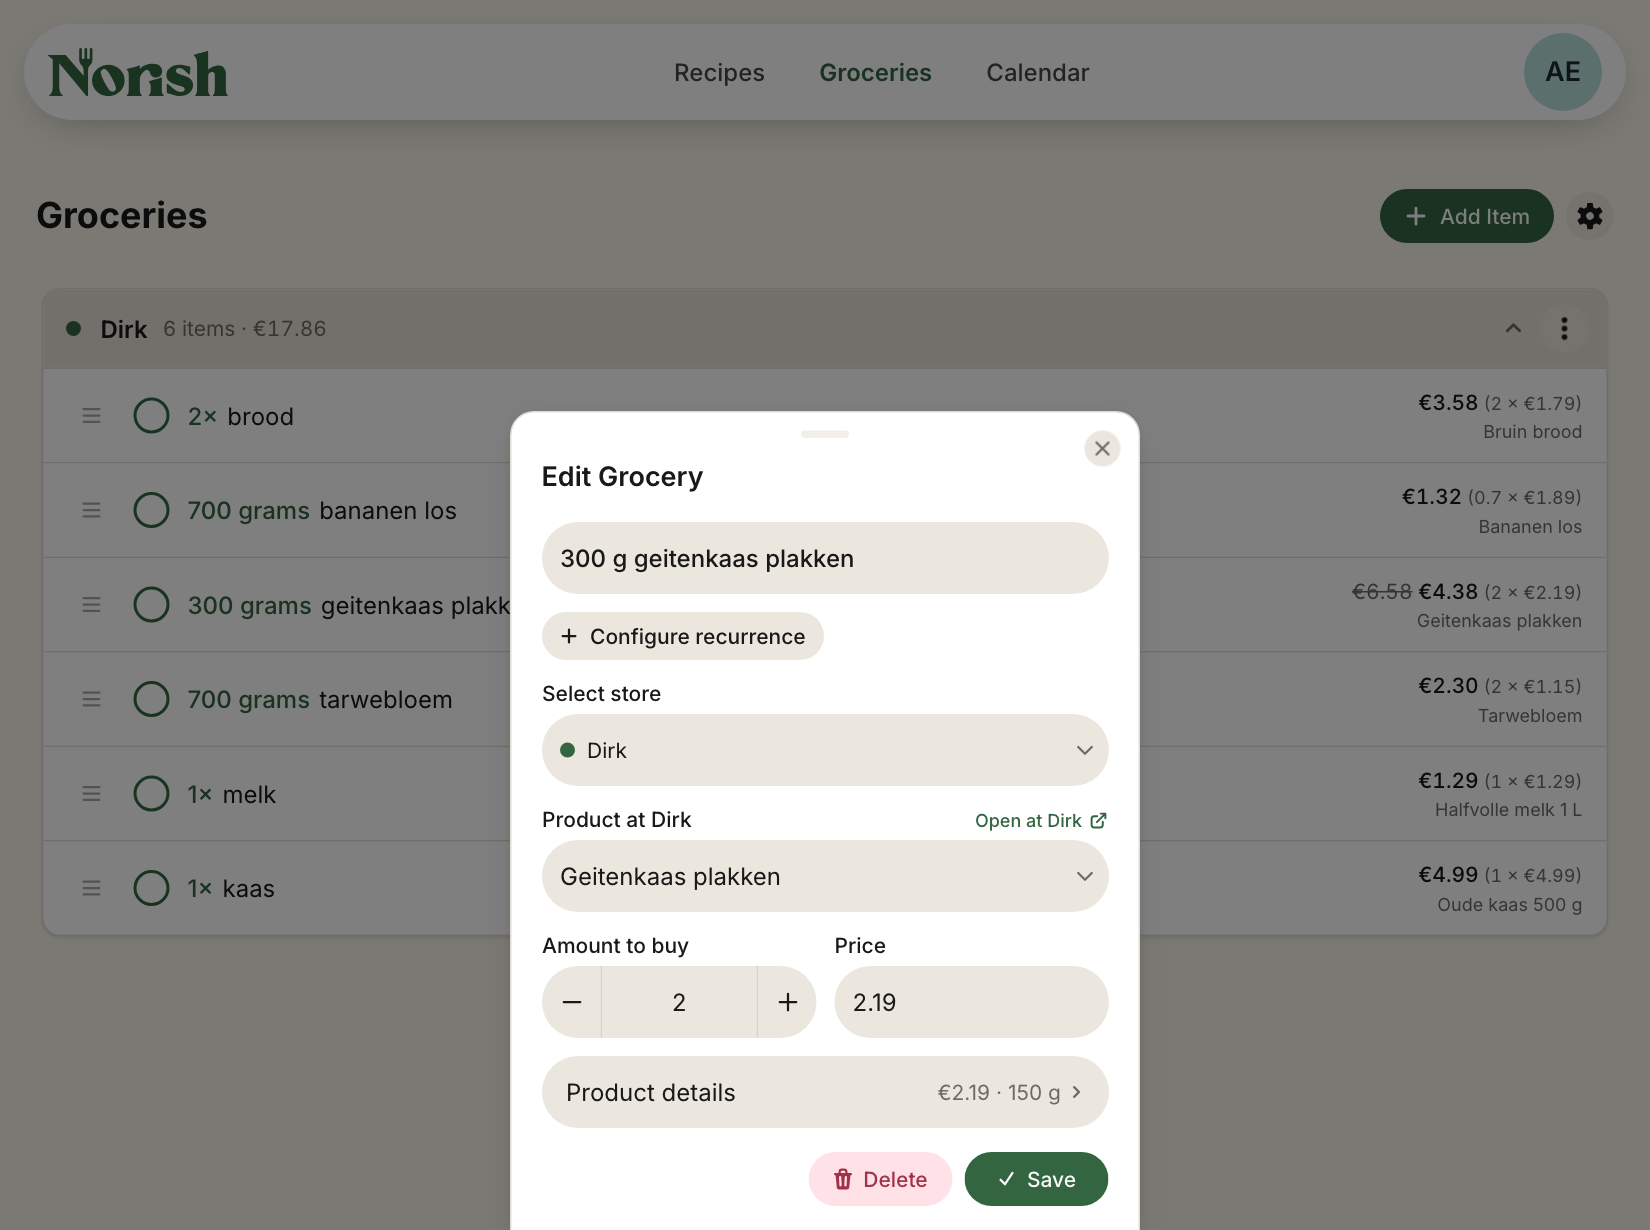Check off the tarwebloem item
Screen dimensions: 1650x1230
click(151, 699)
